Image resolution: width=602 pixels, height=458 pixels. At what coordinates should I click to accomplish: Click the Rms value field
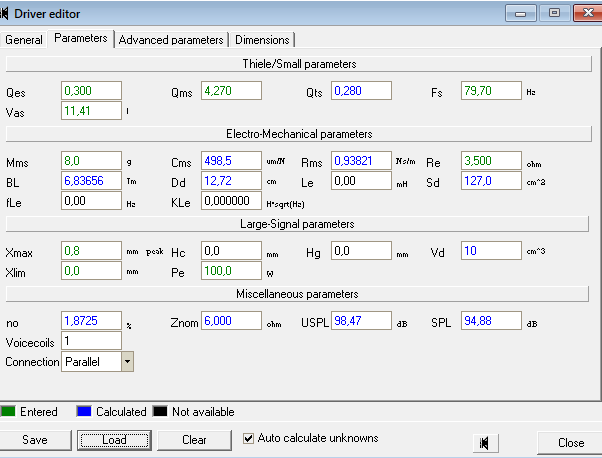click(x=361, y=160)
